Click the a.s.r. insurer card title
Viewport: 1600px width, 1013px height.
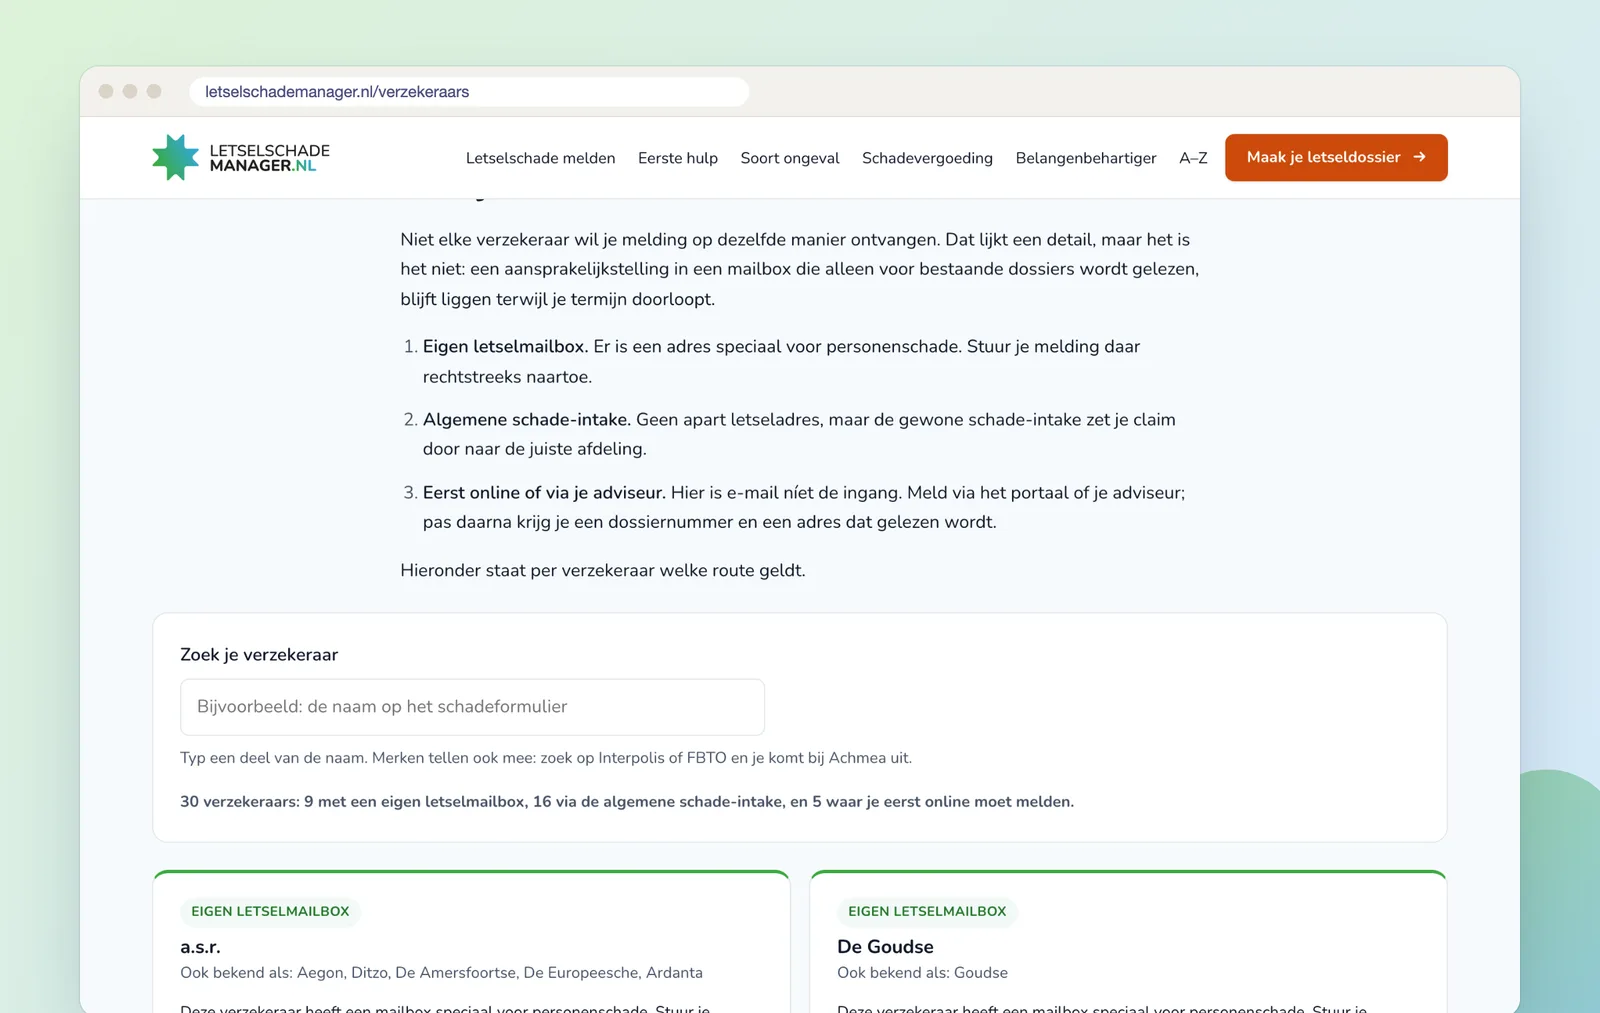pos(200,947)
